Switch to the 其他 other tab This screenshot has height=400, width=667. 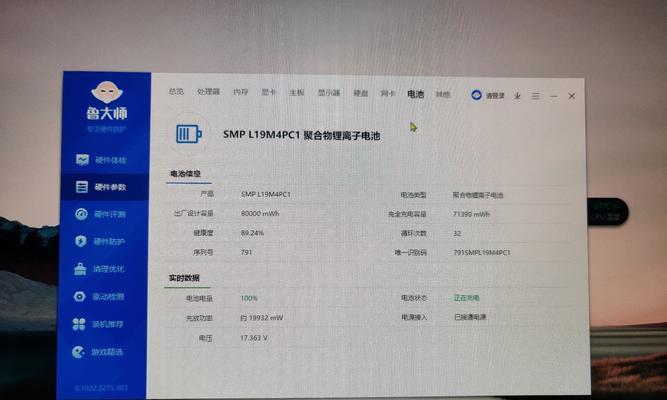pyautogui.click(x=443, y=94)
